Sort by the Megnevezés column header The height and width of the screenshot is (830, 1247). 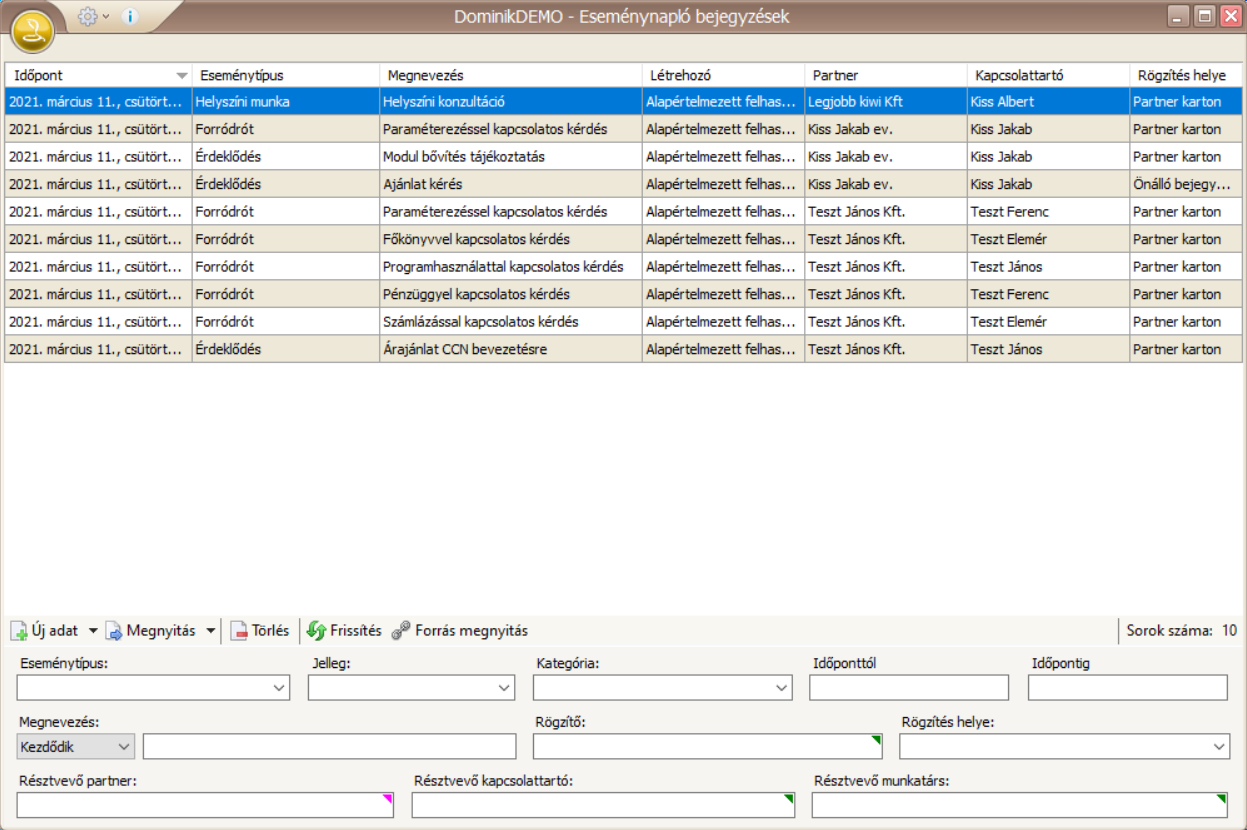[x=511, y=75]
